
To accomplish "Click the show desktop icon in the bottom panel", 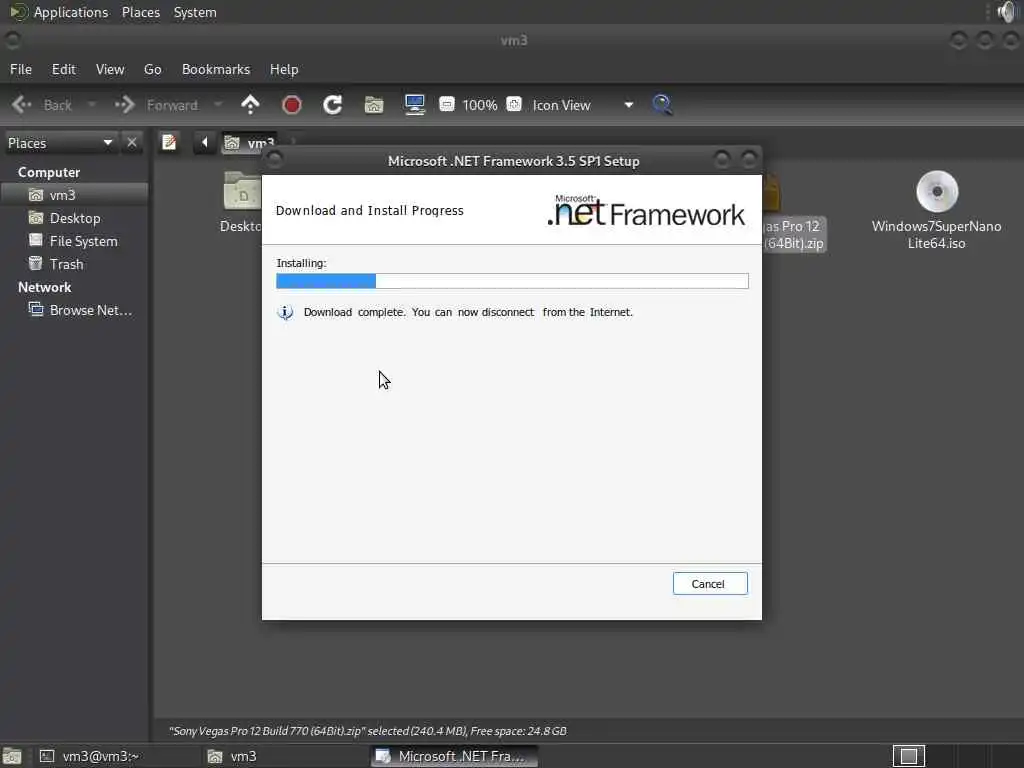I will [x=12, y=756].
